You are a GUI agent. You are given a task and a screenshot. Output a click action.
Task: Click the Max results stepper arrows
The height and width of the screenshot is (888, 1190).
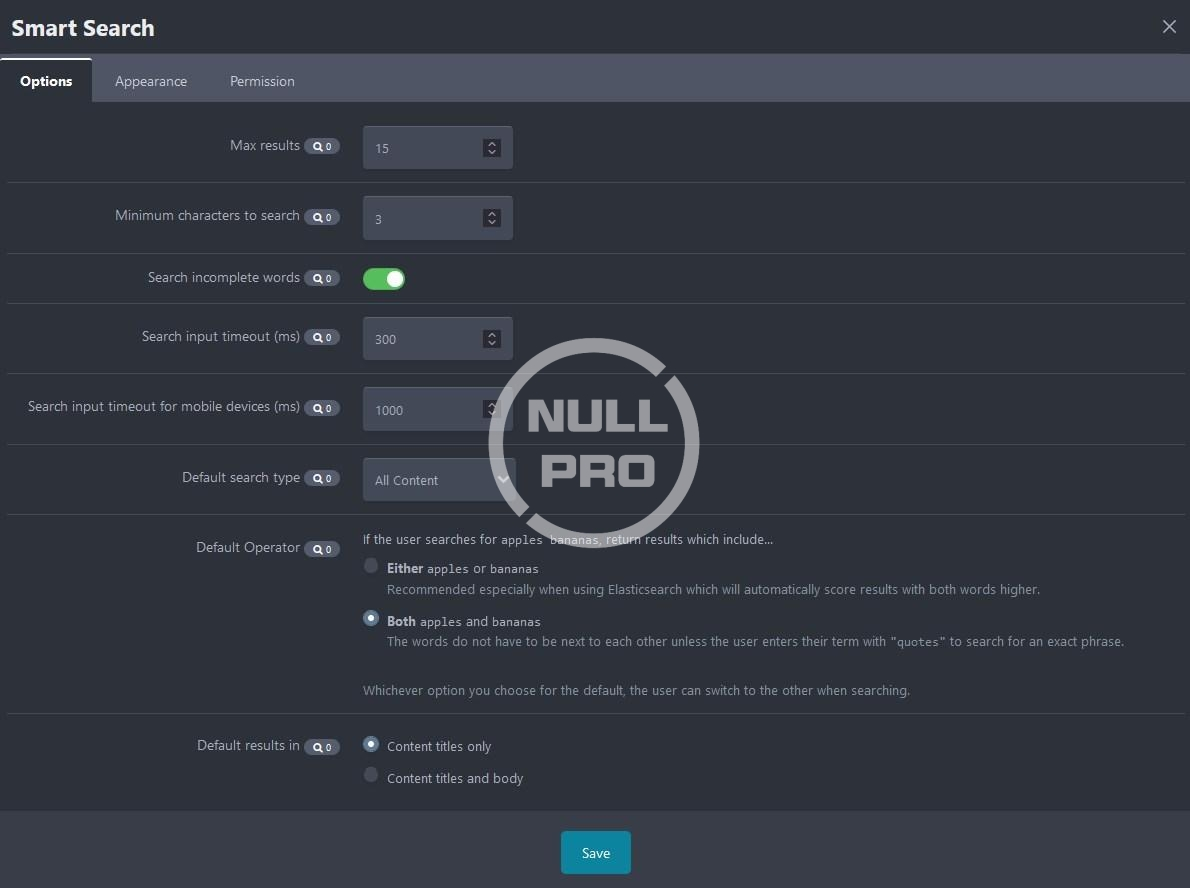point(491,148)
